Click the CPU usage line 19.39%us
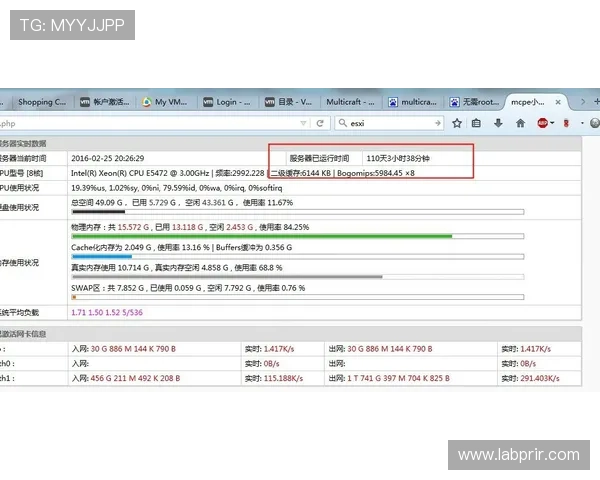 [x=176, y=188]
